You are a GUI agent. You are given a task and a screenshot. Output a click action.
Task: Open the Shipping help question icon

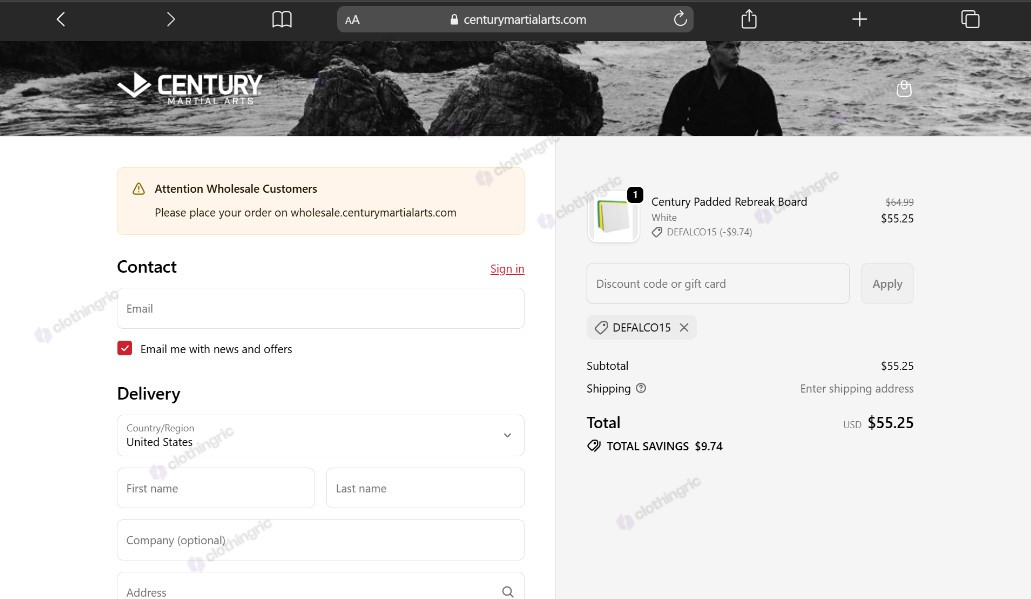641,388
